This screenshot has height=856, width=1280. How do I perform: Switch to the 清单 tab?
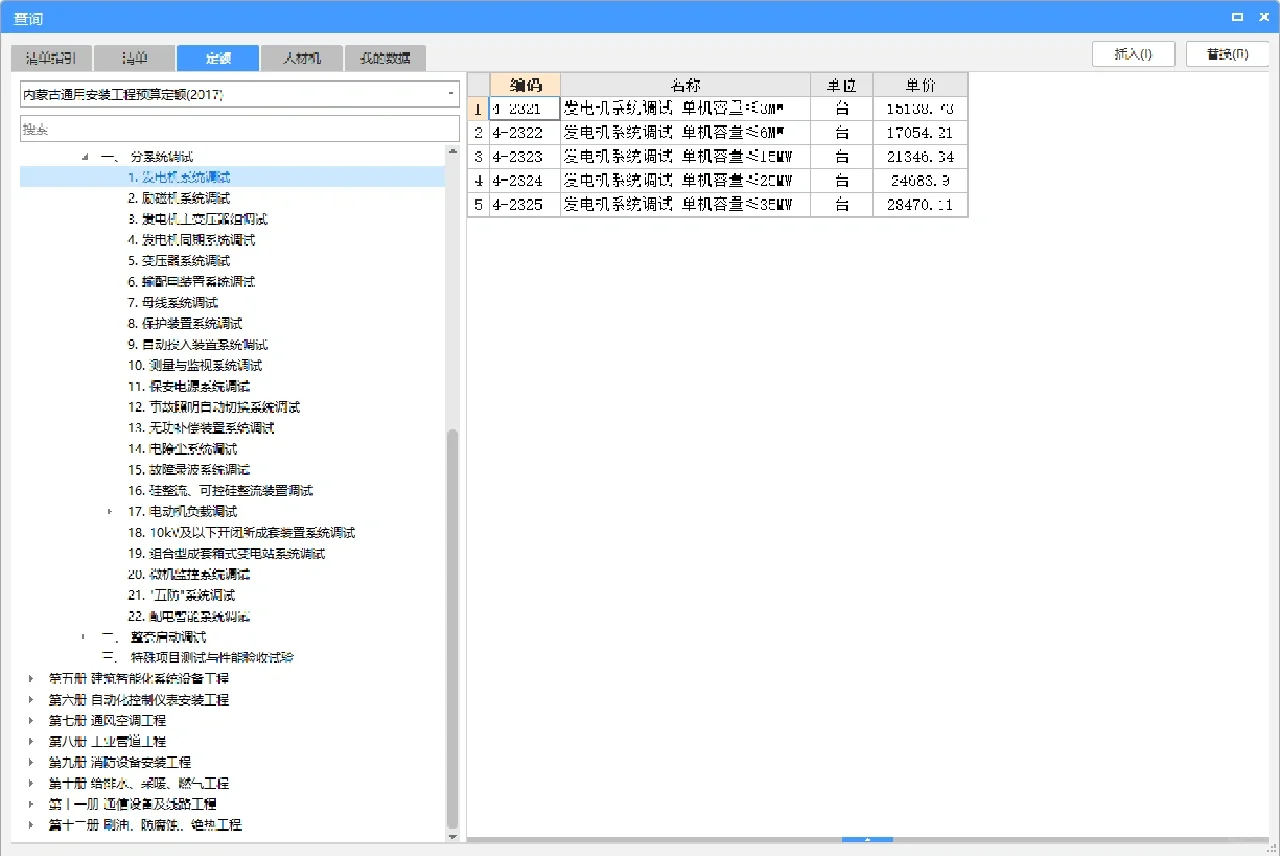click(133, 58)
